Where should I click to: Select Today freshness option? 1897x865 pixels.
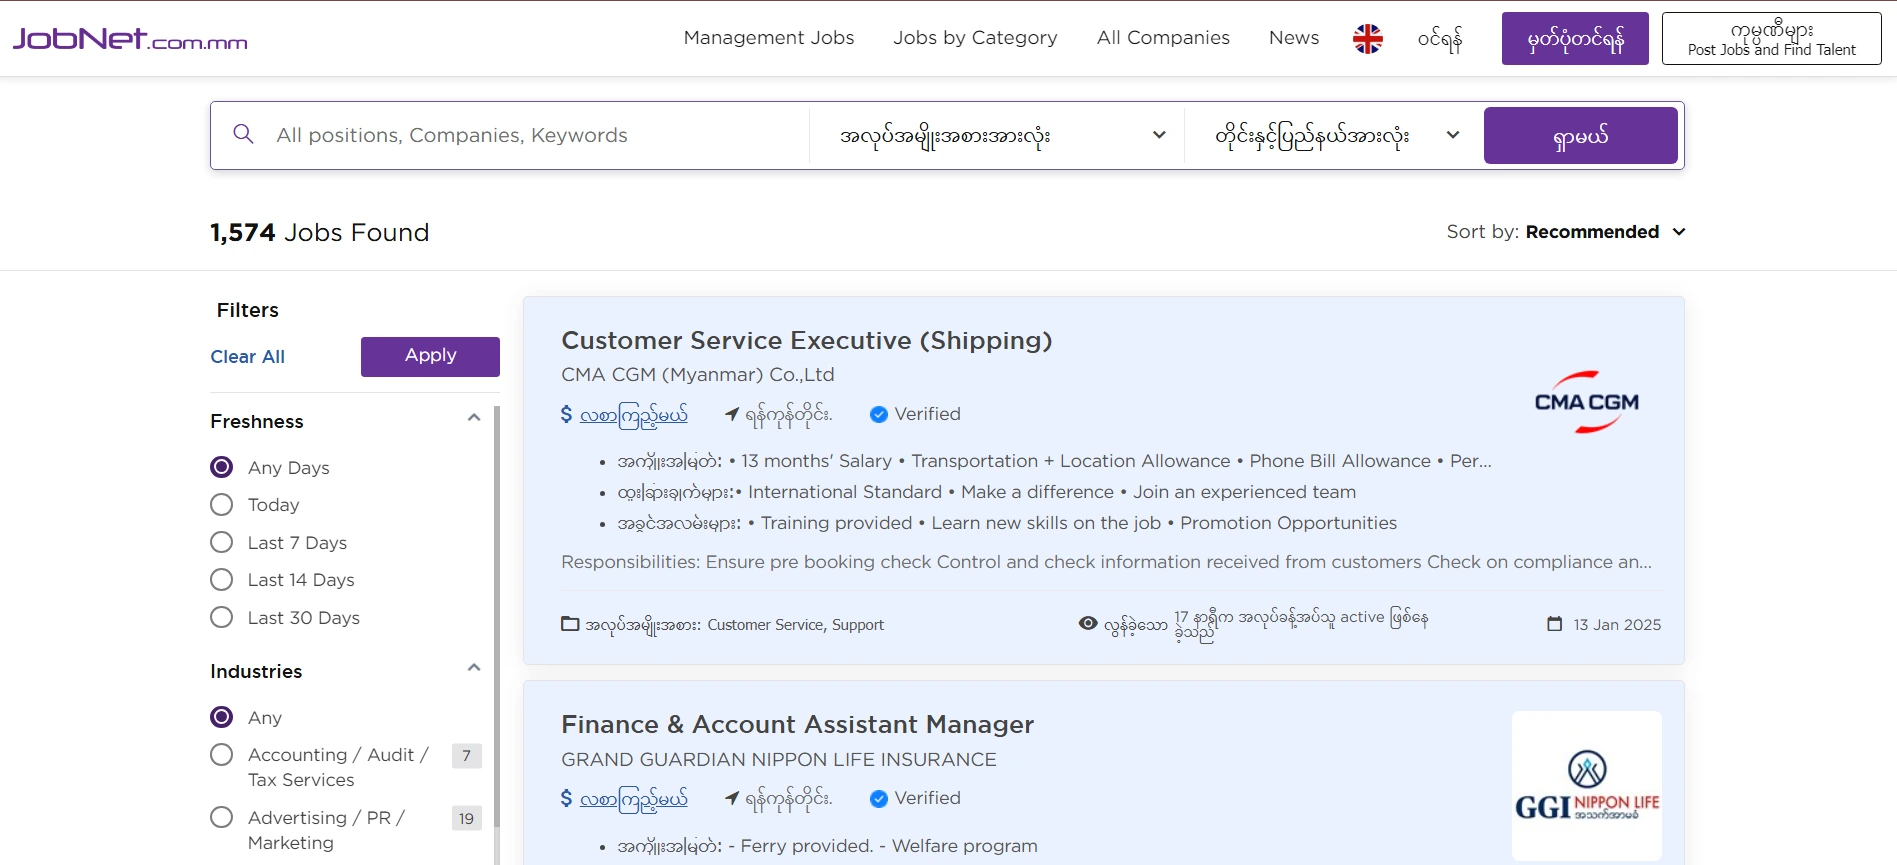pos(222,505)
